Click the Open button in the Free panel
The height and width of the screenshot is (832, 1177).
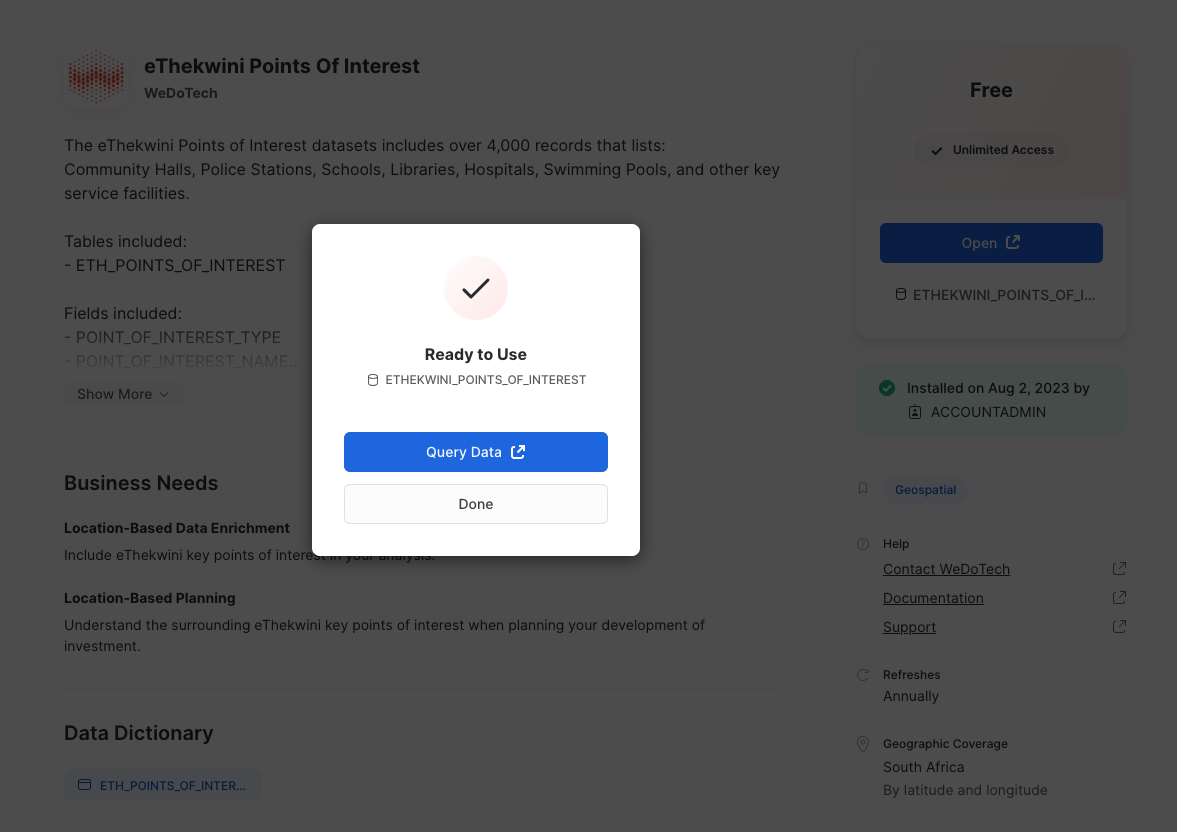tap(991, 243)
